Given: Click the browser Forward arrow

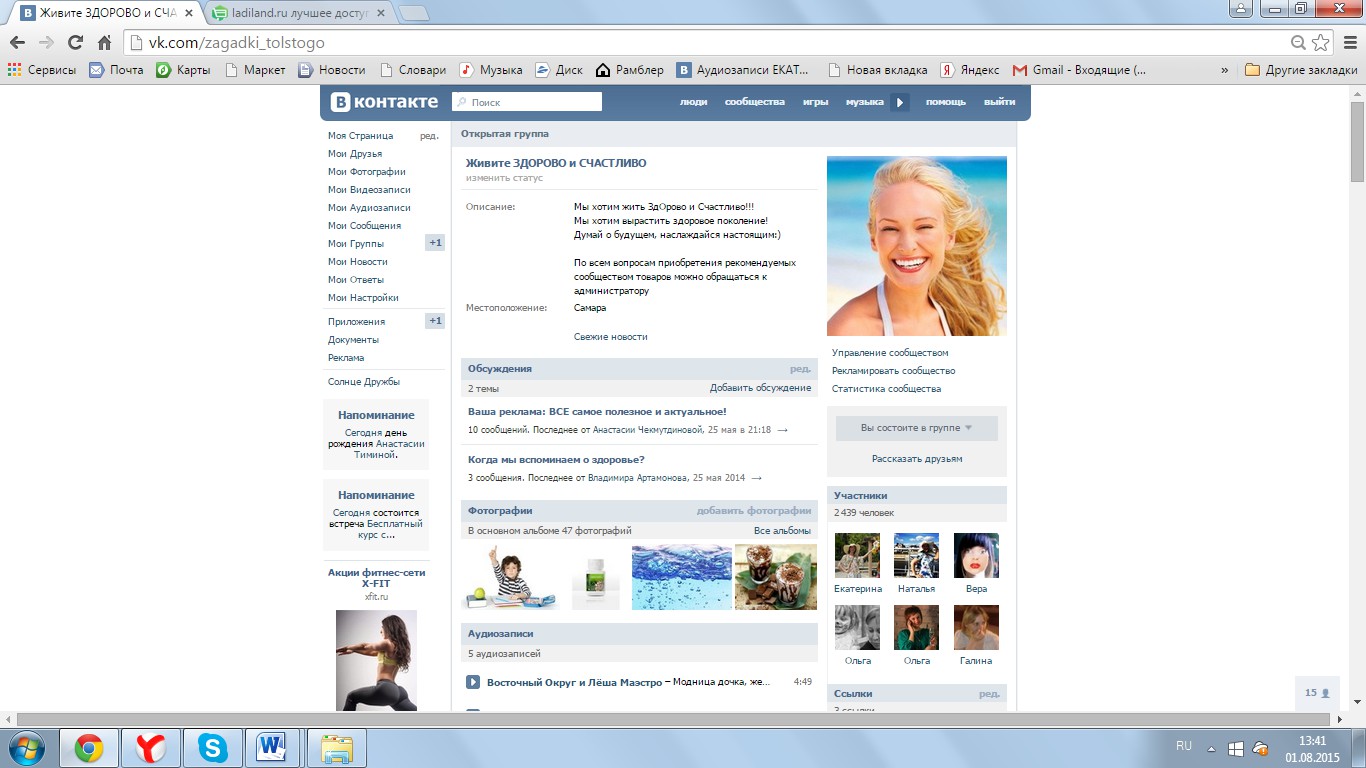Looking at the screenshot, I should pos(46,43).
